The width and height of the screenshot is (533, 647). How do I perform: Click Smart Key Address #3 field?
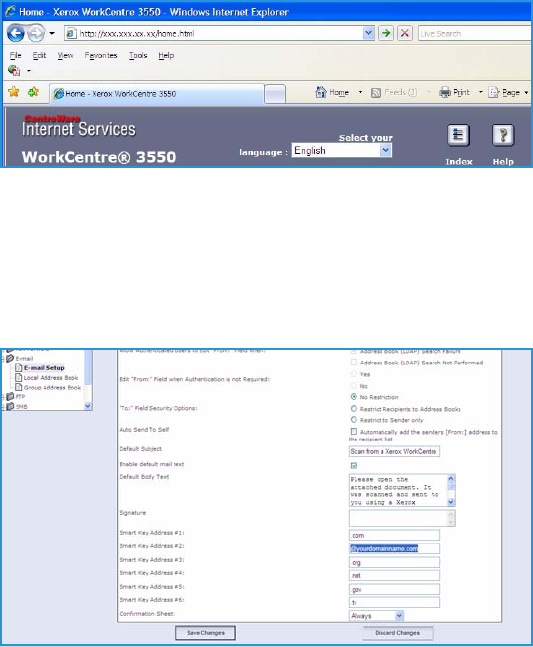pyautogui.click(x=394, y=562)
